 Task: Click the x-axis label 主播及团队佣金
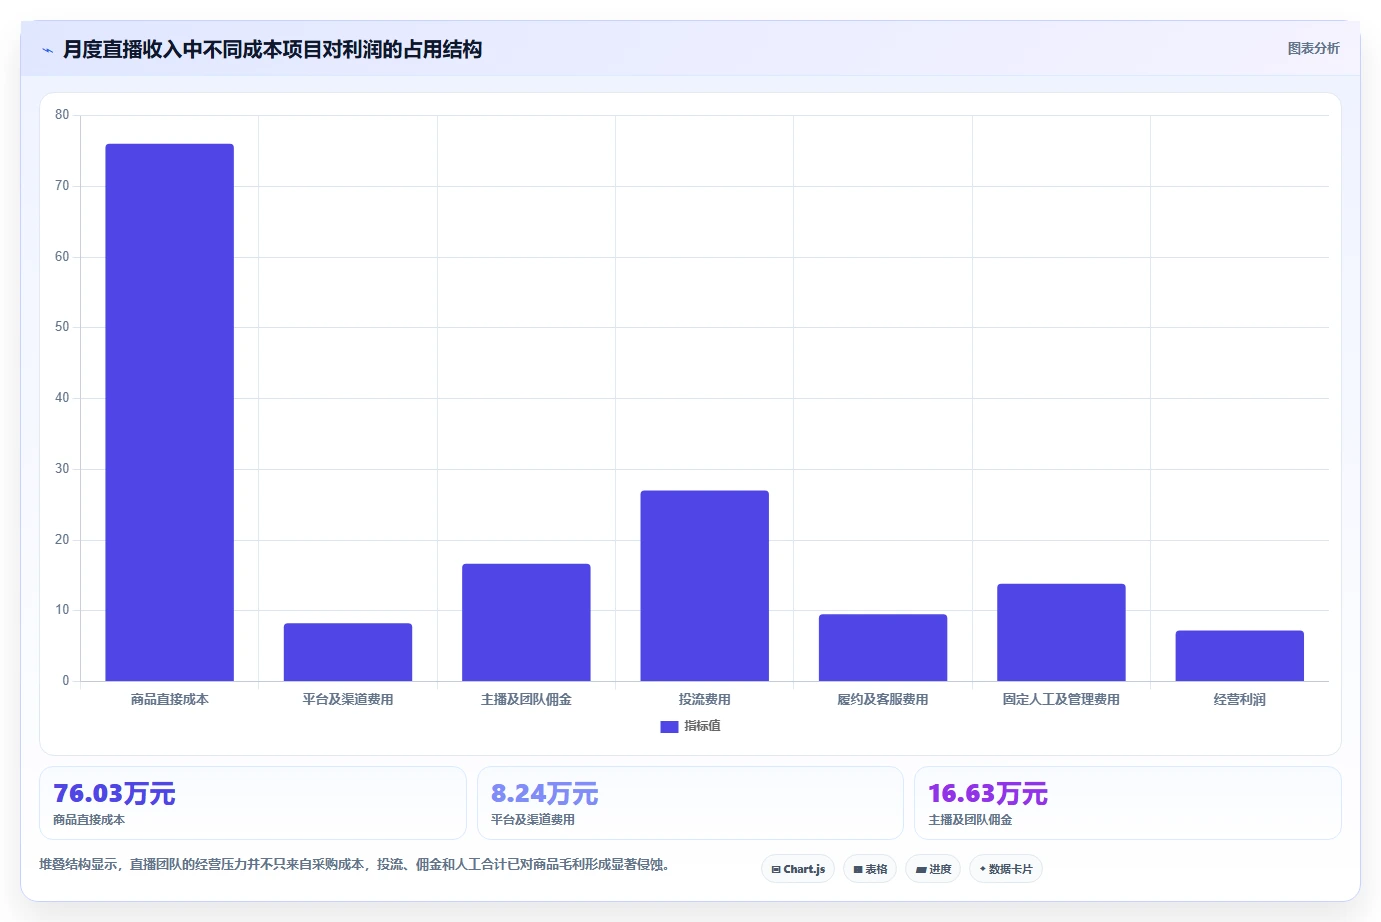click(526, 700)
